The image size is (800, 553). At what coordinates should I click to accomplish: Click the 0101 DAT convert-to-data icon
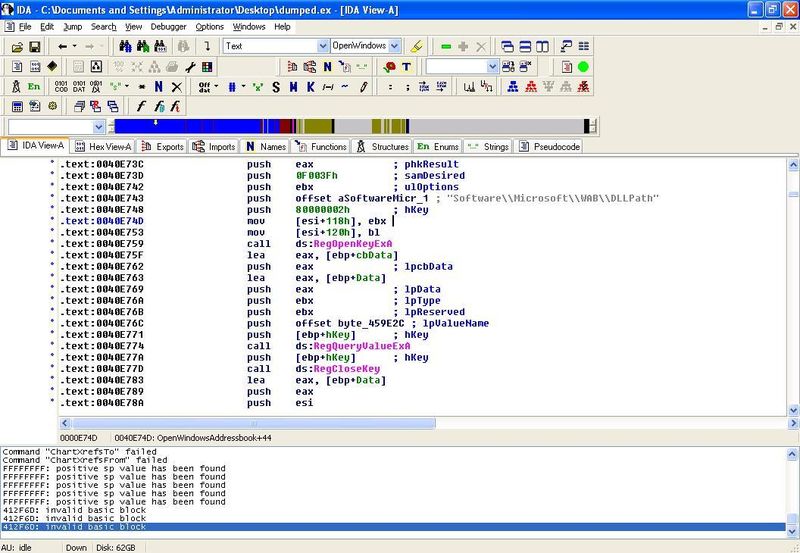[79, 87]
